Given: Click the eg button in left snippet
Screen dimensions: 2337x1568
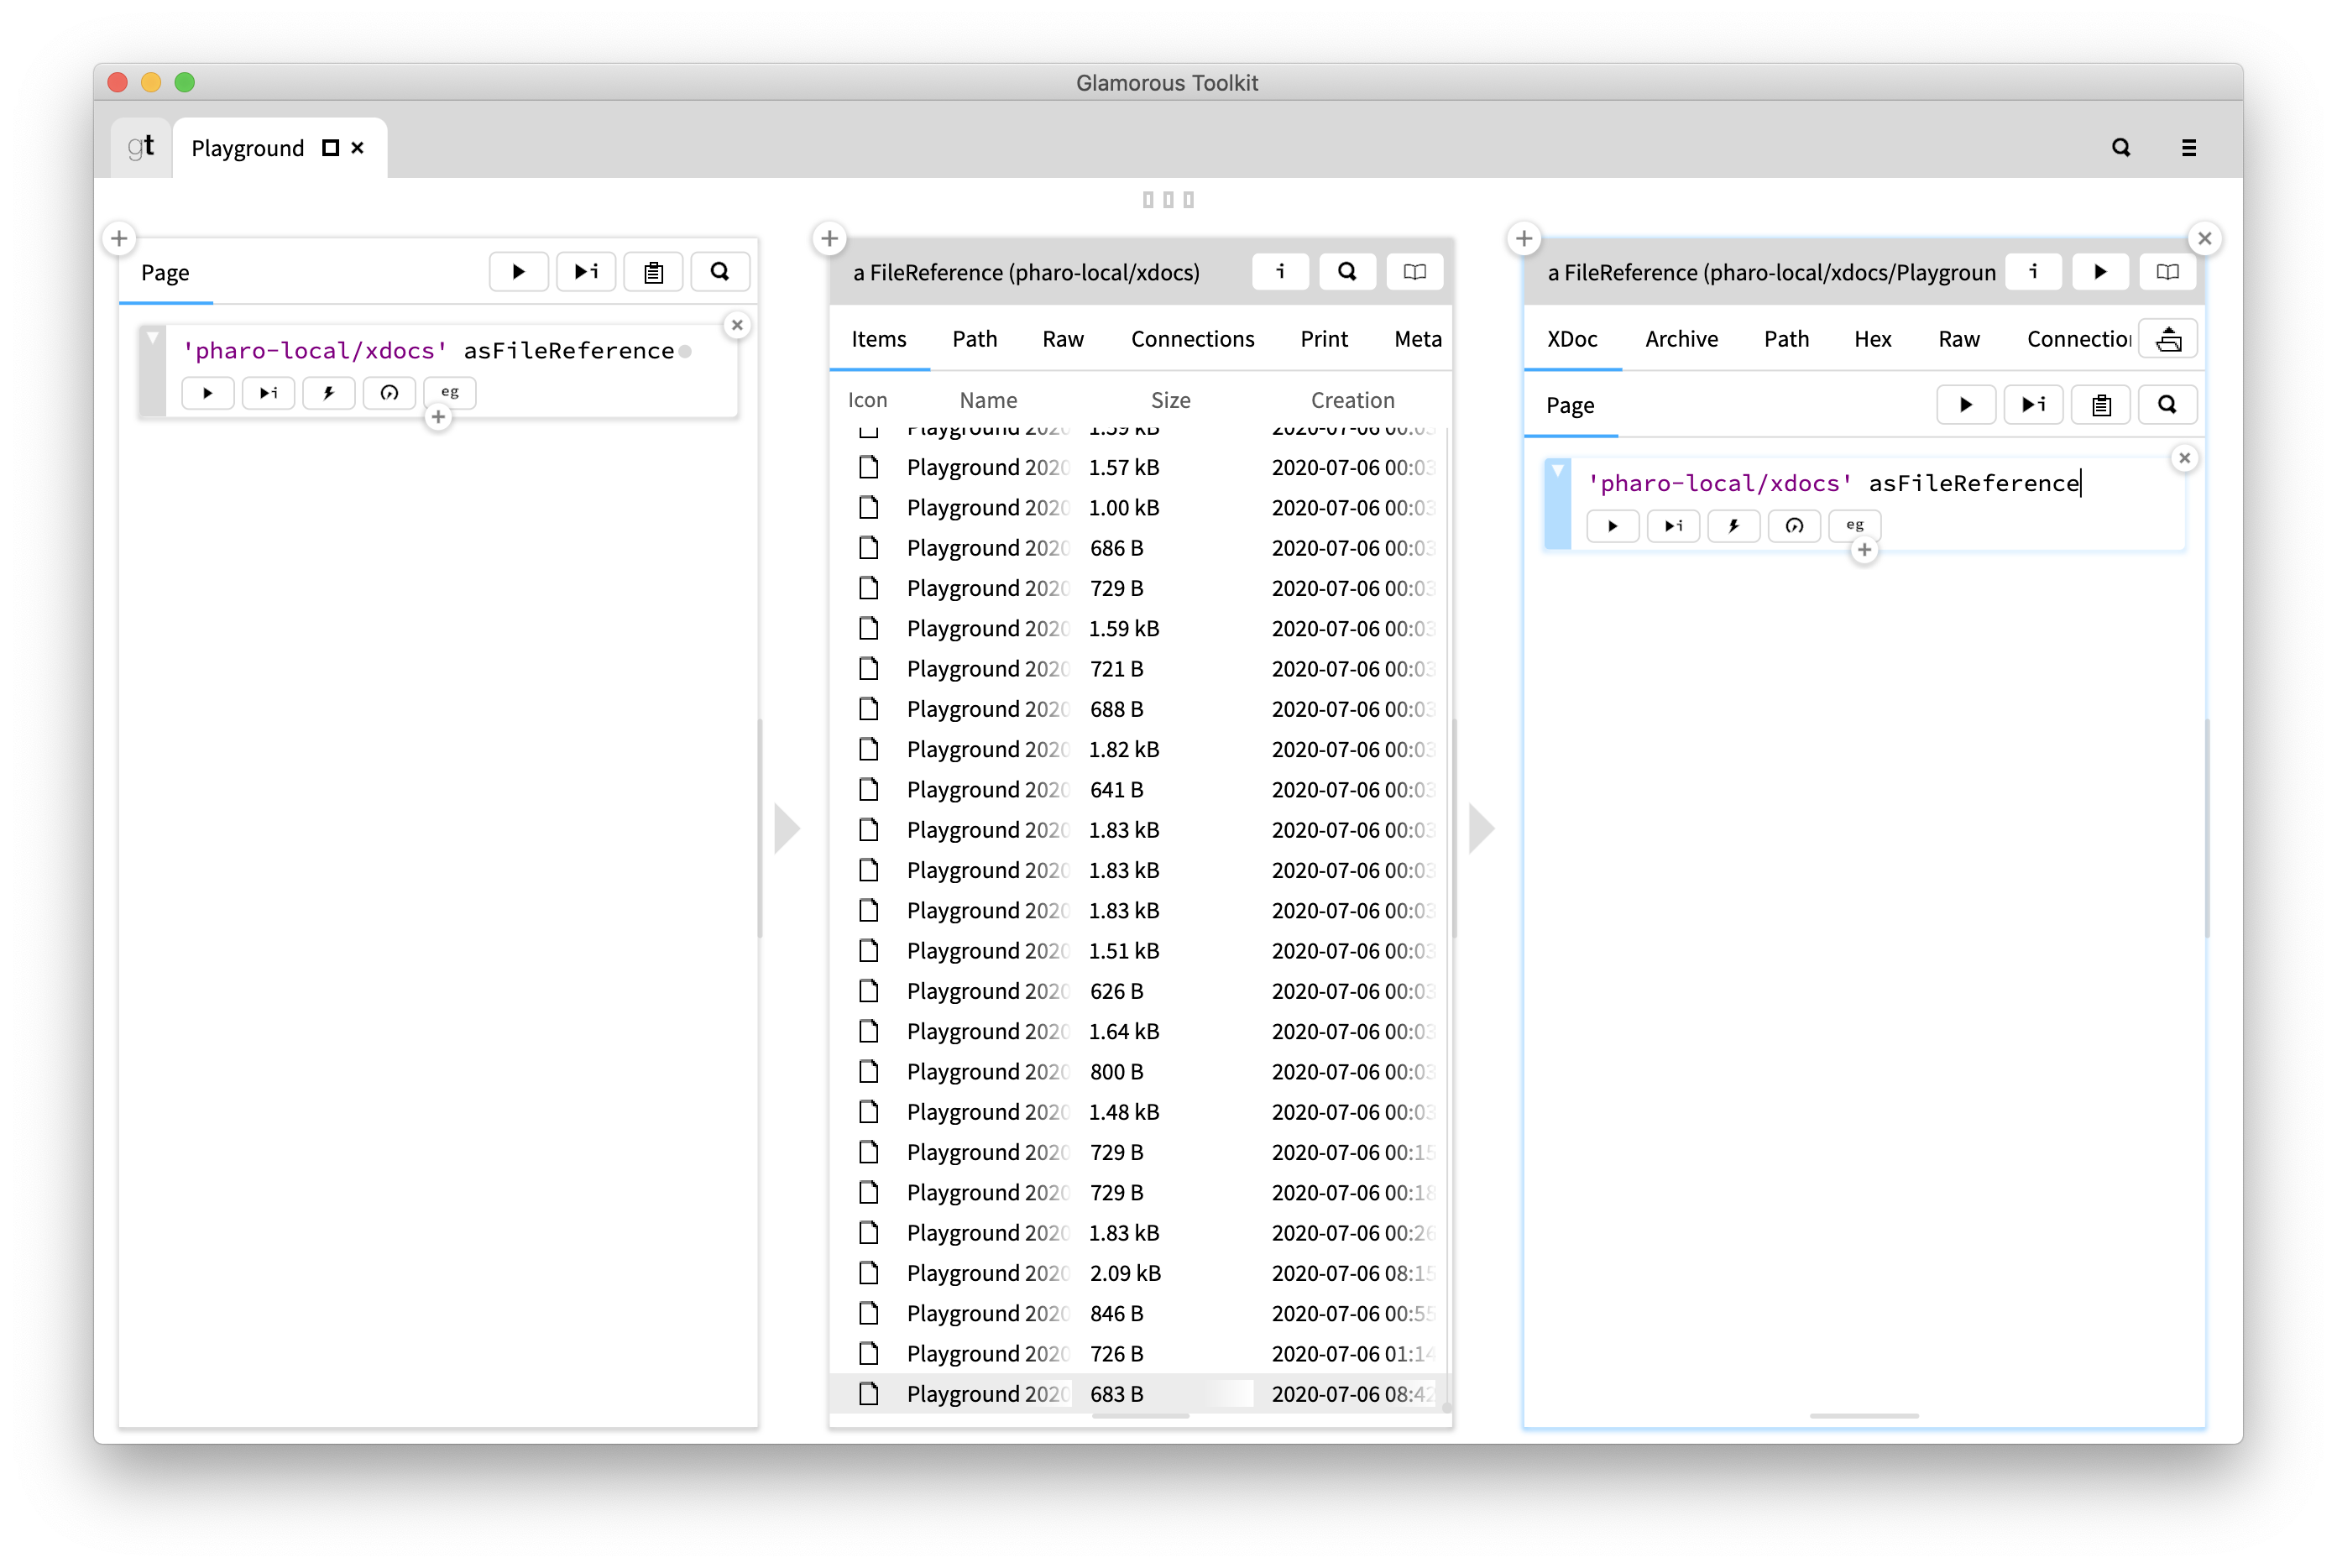Looking at the screenshot, I should (x=450, y=393).
